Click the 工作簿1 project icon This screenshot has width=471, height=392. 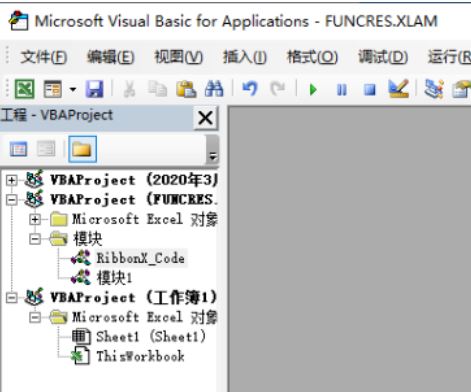34,297
